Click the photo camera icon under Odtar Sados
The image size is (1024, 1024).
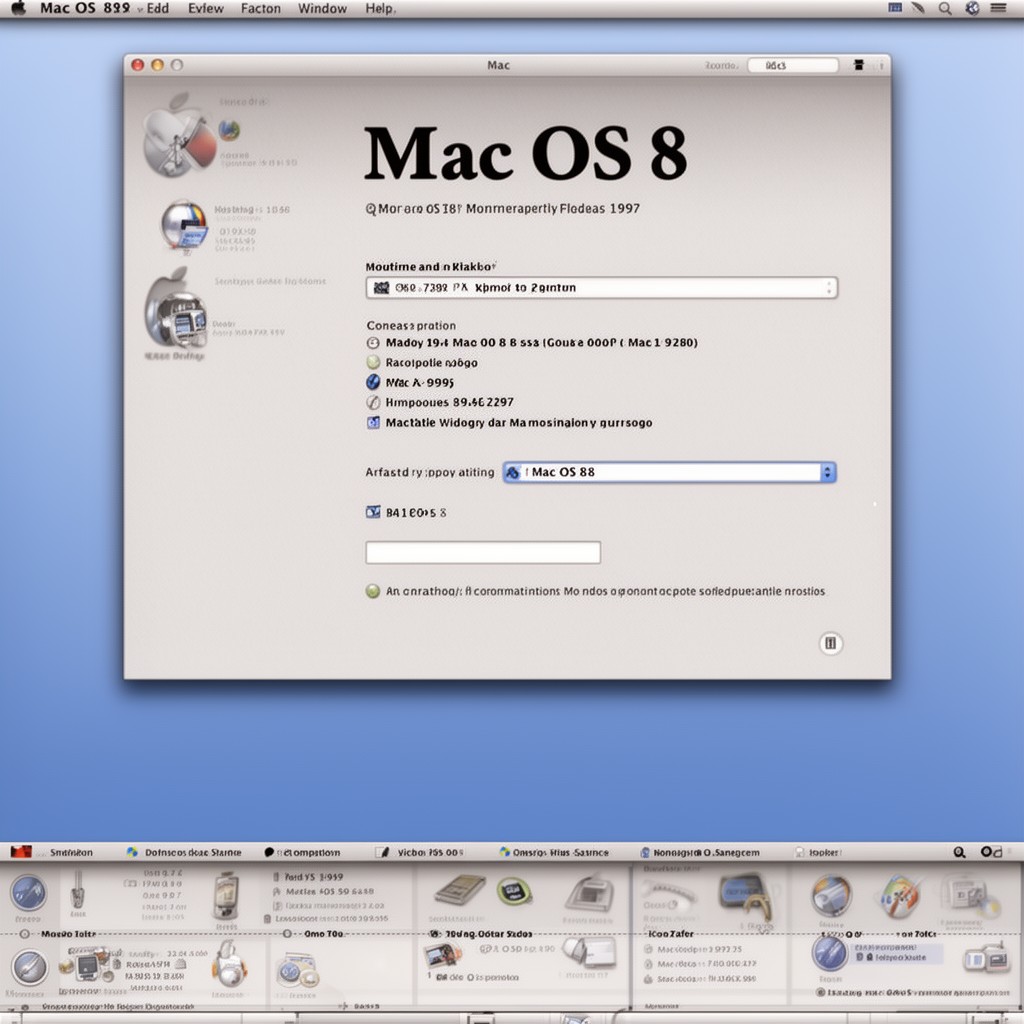point(442,956)
